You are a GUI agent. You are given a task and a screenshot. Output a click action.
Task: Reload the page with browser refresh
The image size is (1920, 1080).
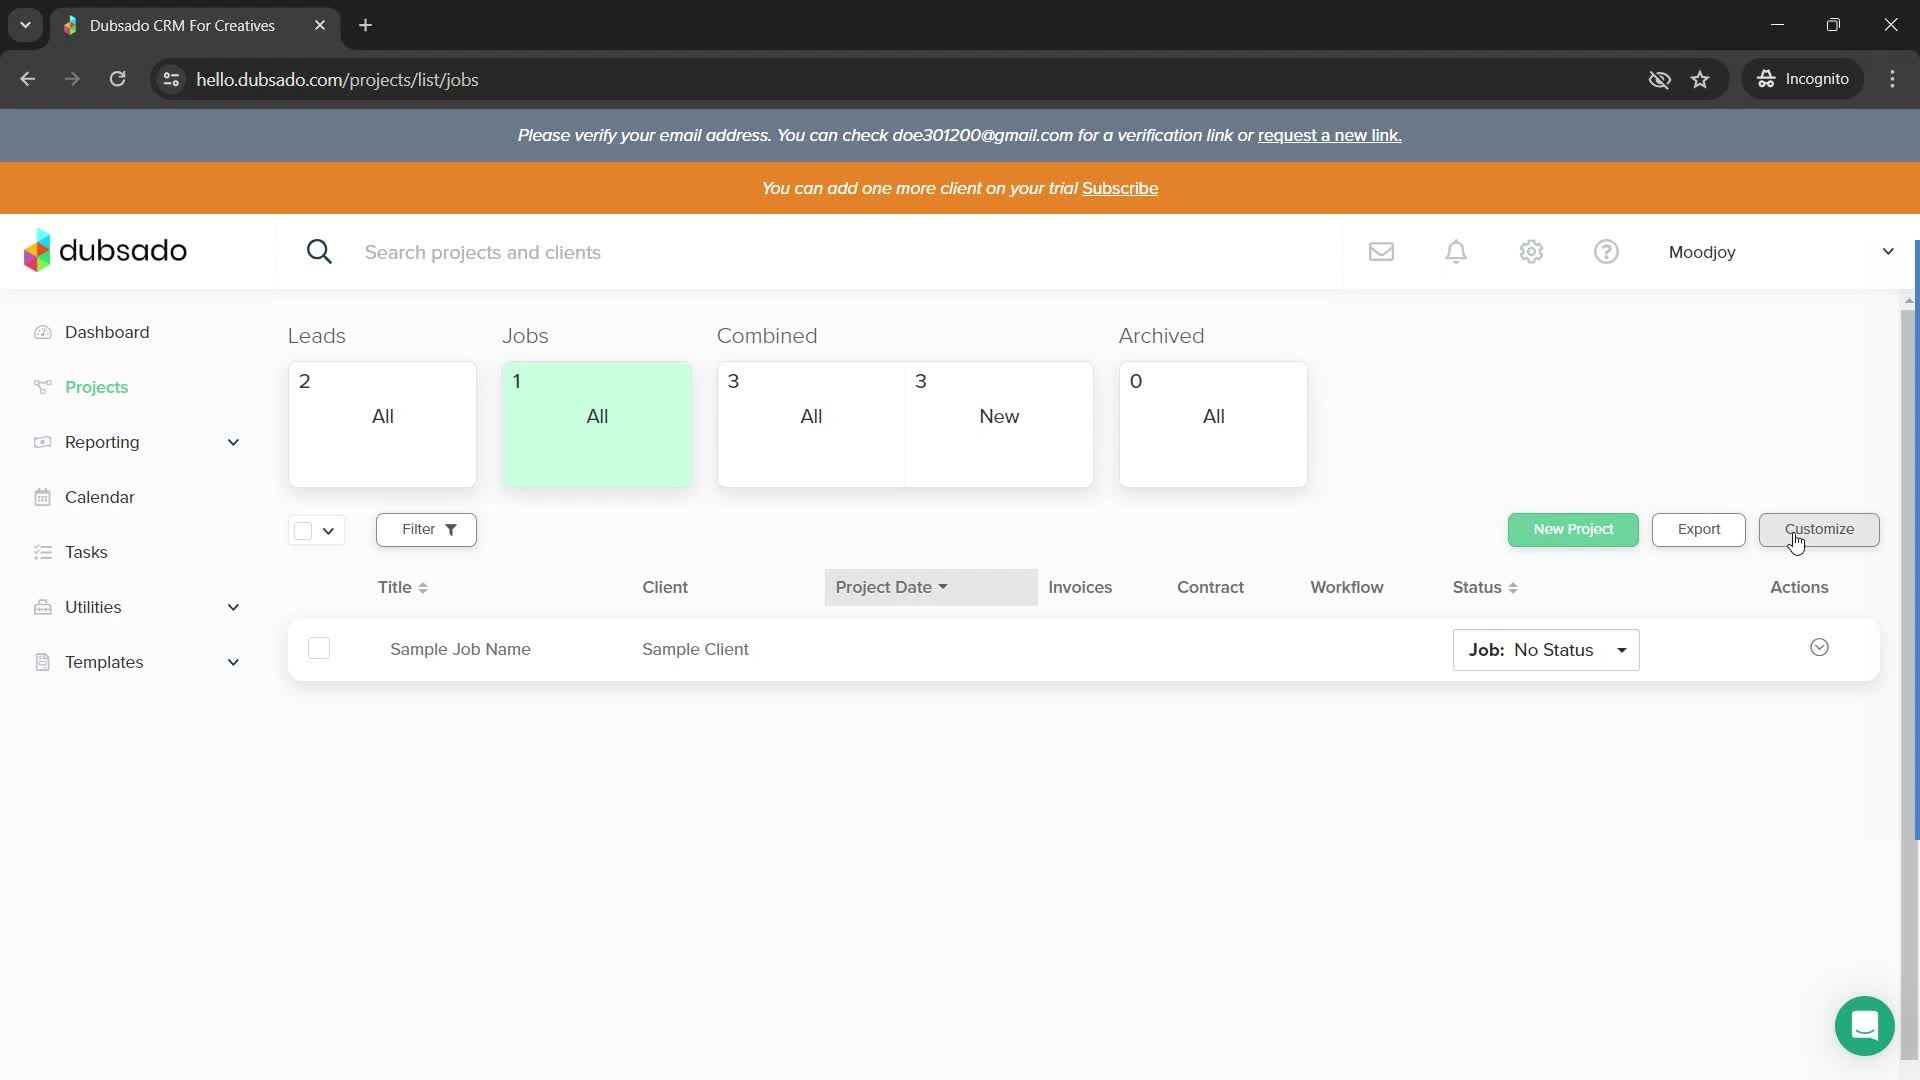click(x=117, y=79)
